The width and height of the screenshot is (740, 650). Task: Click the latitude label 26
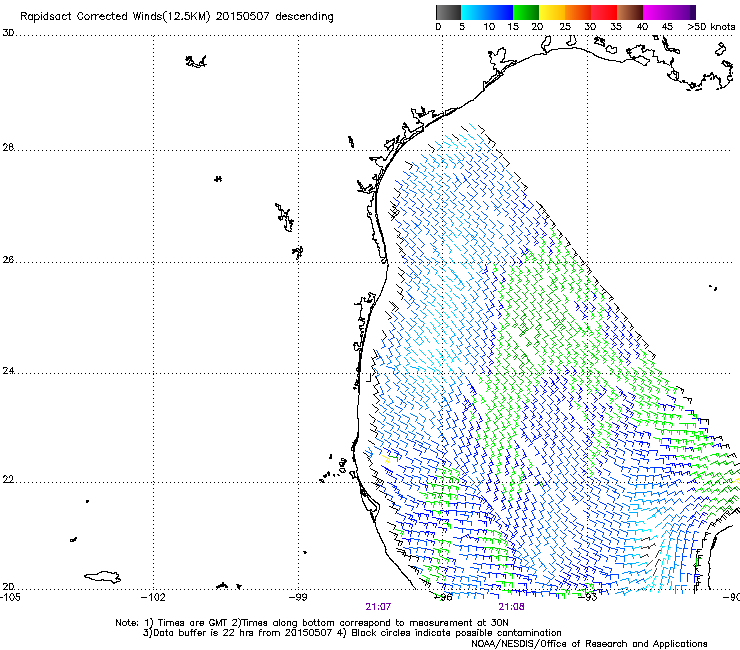pyautogui.click(x=8, y=259)
